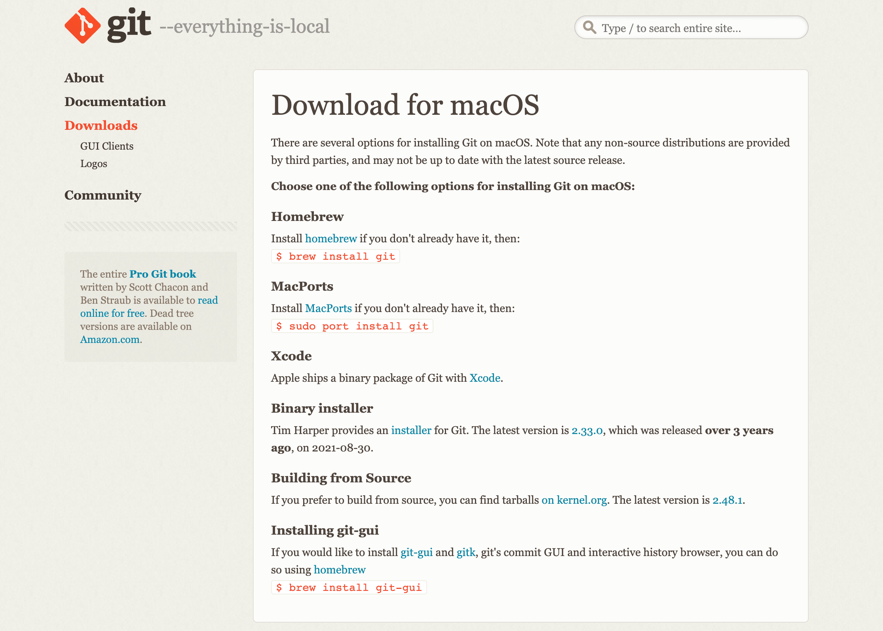Click the Tim Harper 'installer' link

411,430
